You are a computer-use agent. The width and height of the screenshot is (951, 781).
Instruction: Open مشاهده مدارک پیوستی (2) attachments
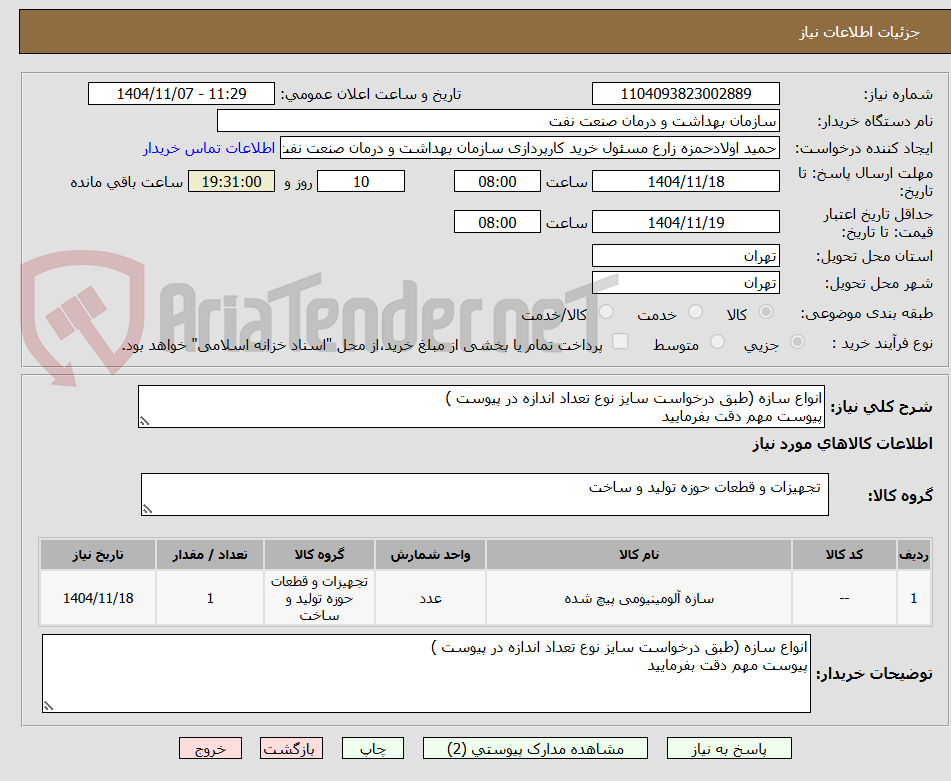click(535, 748)
